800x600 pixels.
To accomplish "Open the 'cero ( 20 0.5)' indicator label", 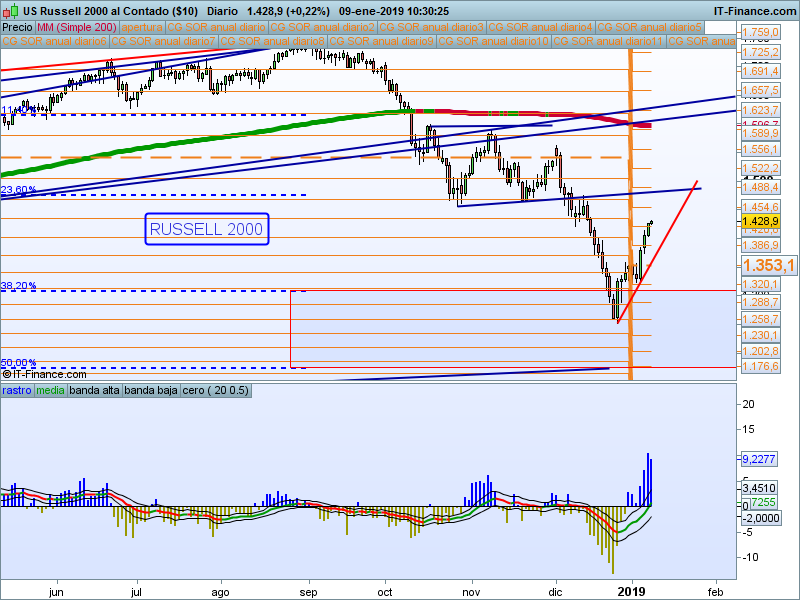I will tap(216, 391).
